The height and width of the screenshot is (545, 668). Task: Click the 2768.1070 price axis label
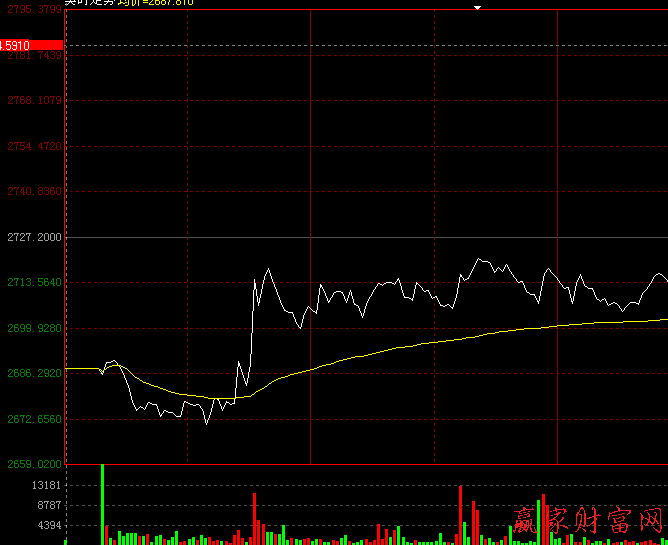coord(33,101)
